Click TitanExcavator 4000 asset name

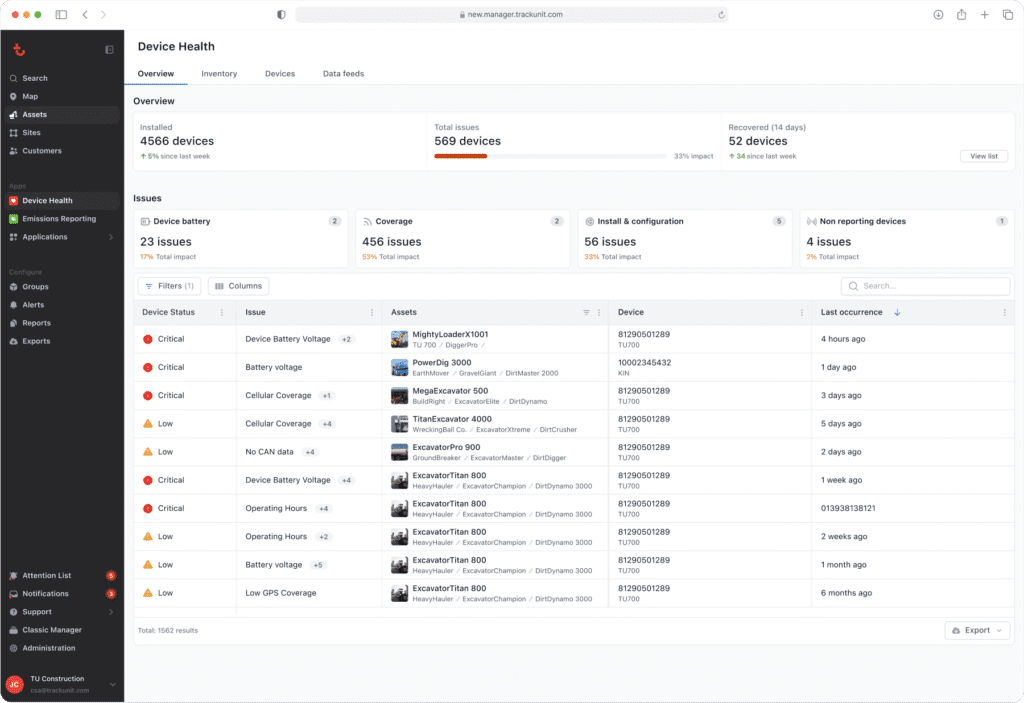pos(452,419)
